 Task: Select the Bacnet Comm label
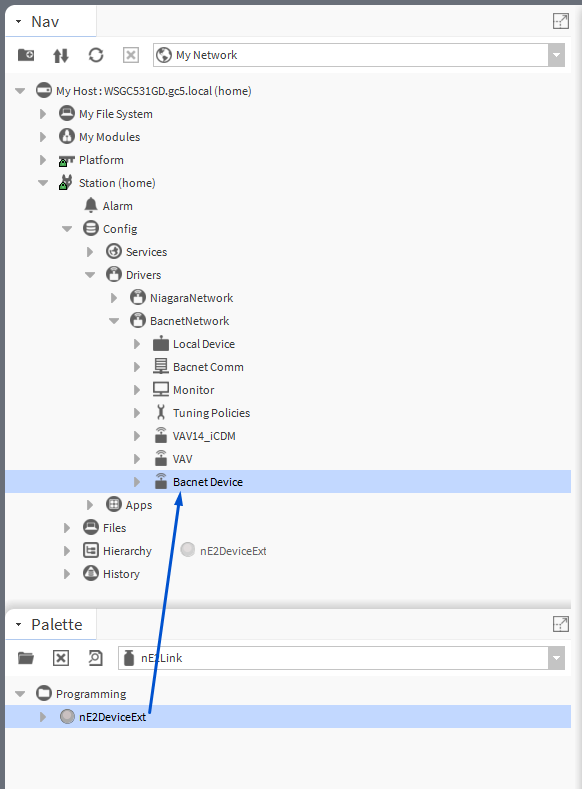pos(208,367)
